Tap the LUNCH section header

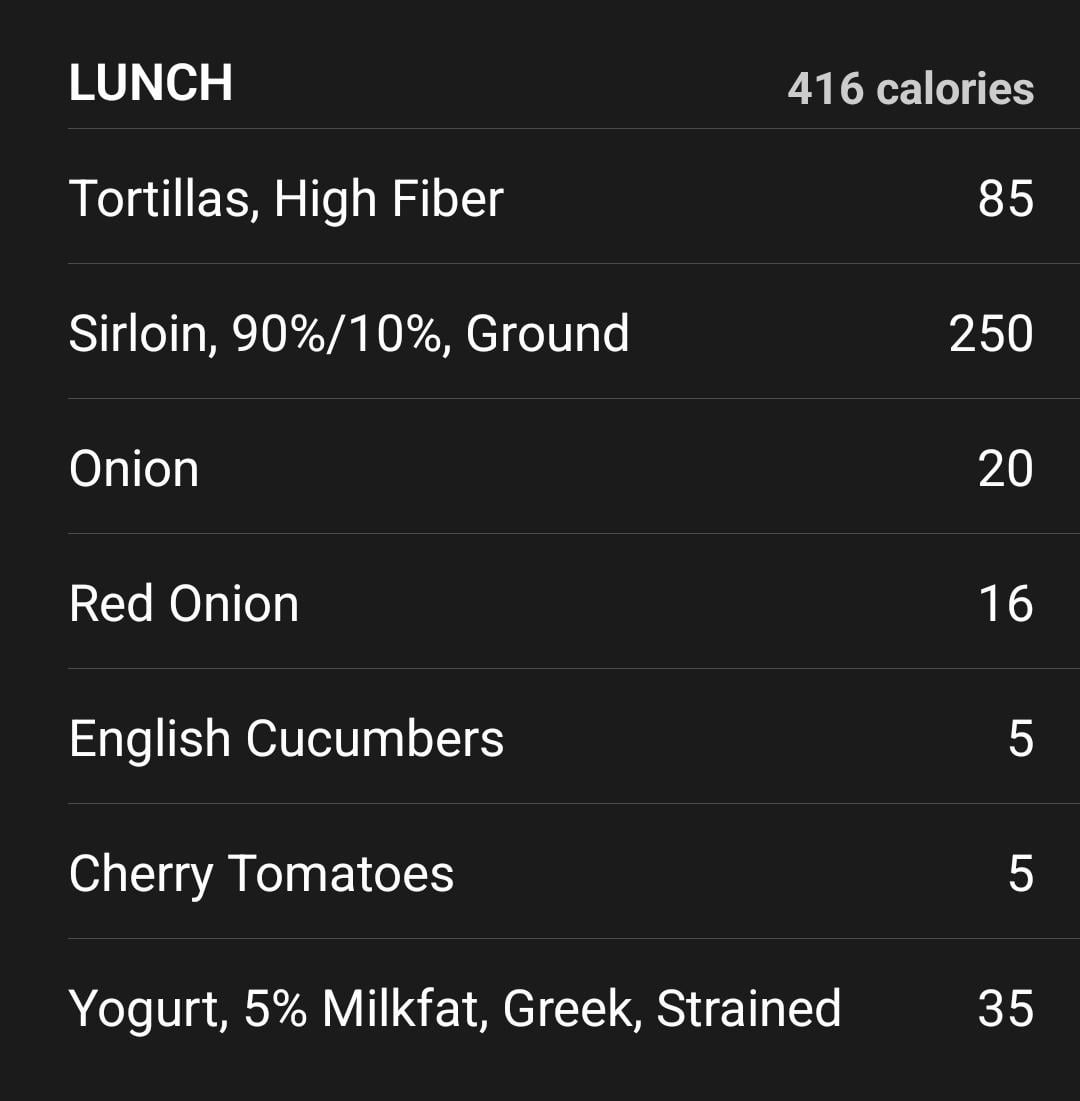click(x=151, y=83)
